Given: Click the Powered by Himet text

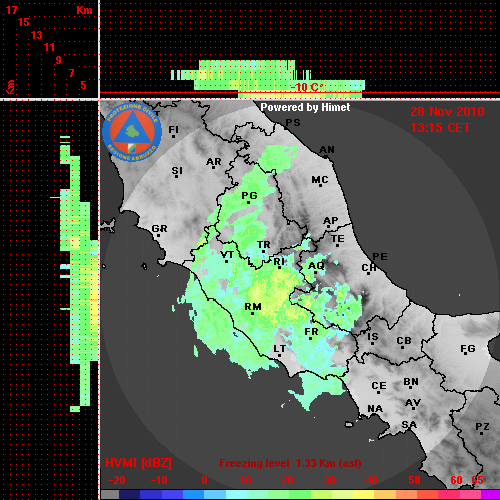Looking at the screenshot, I should 305,107.
